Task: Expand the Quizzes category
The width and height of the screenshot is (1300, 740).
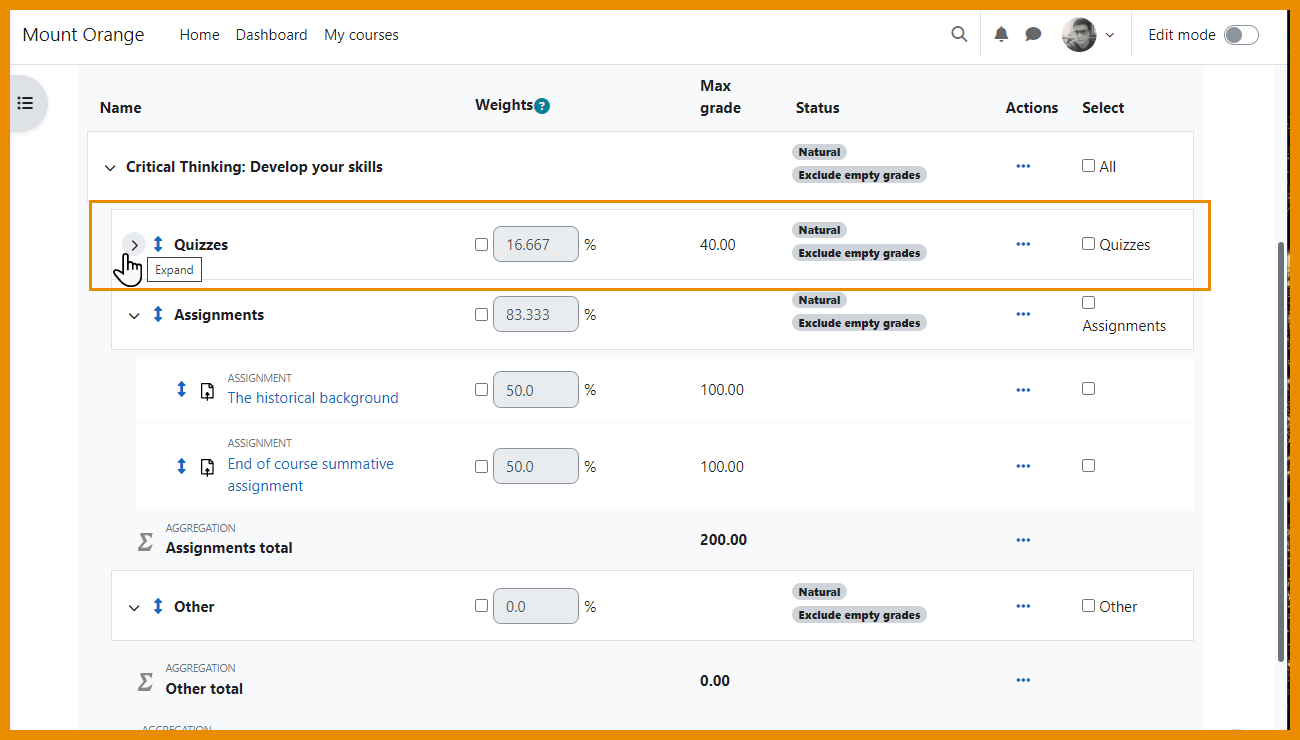Action: 134,244
